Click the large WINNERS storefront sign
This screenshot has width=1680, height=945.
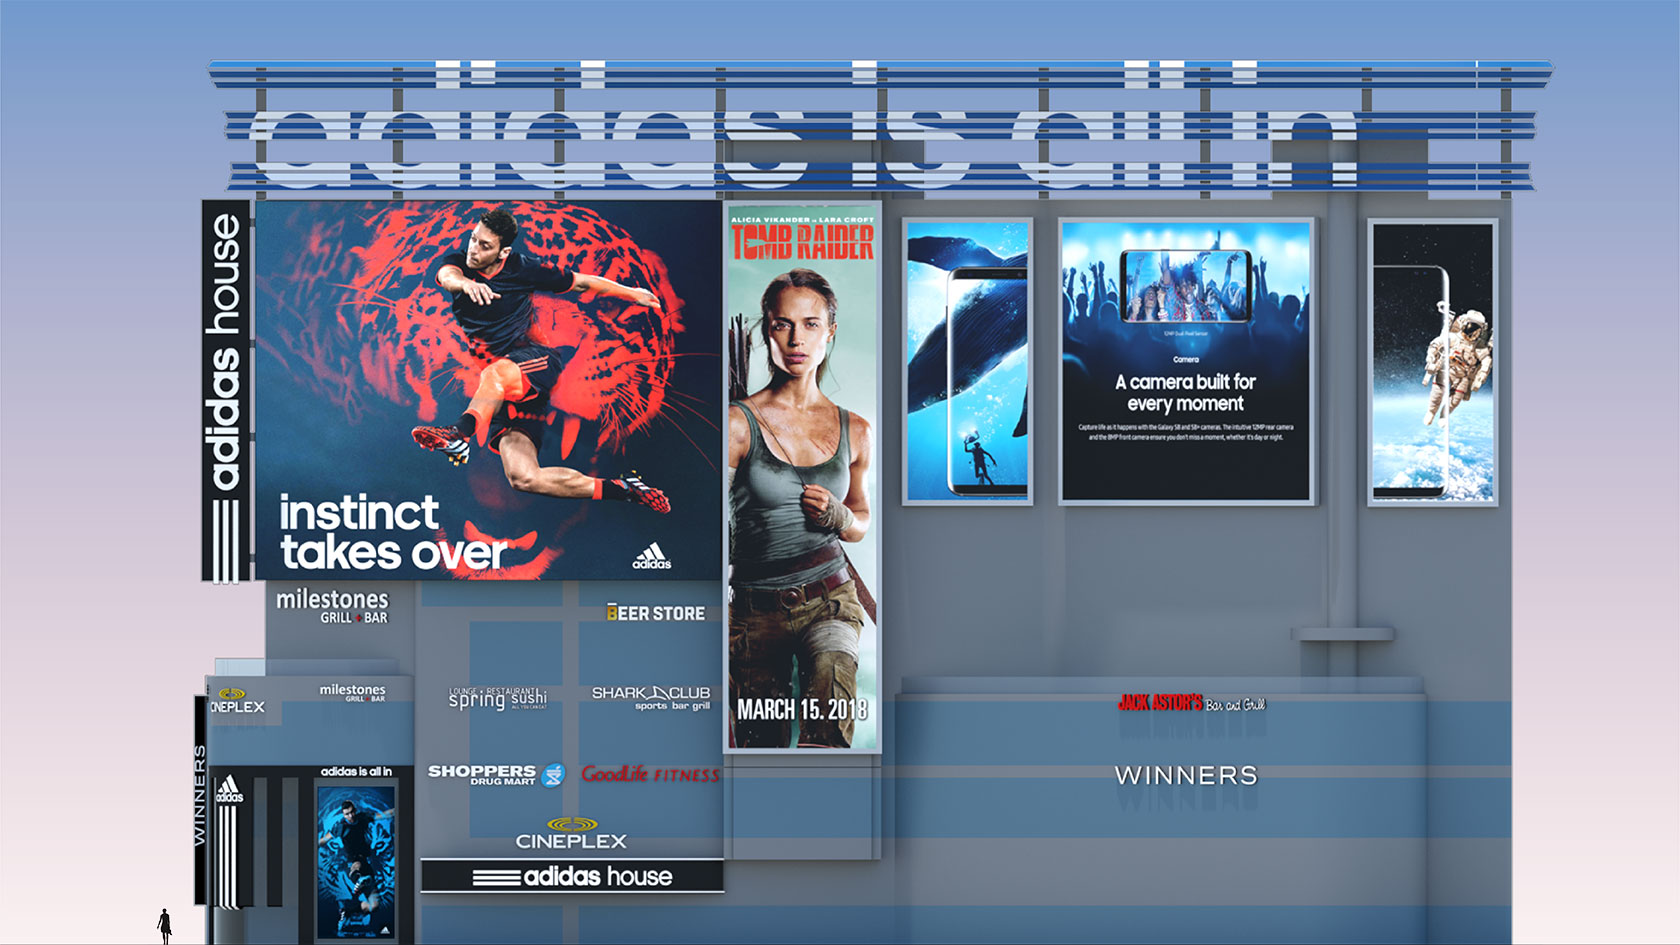pyautogui.click(x=1186, y=775)
